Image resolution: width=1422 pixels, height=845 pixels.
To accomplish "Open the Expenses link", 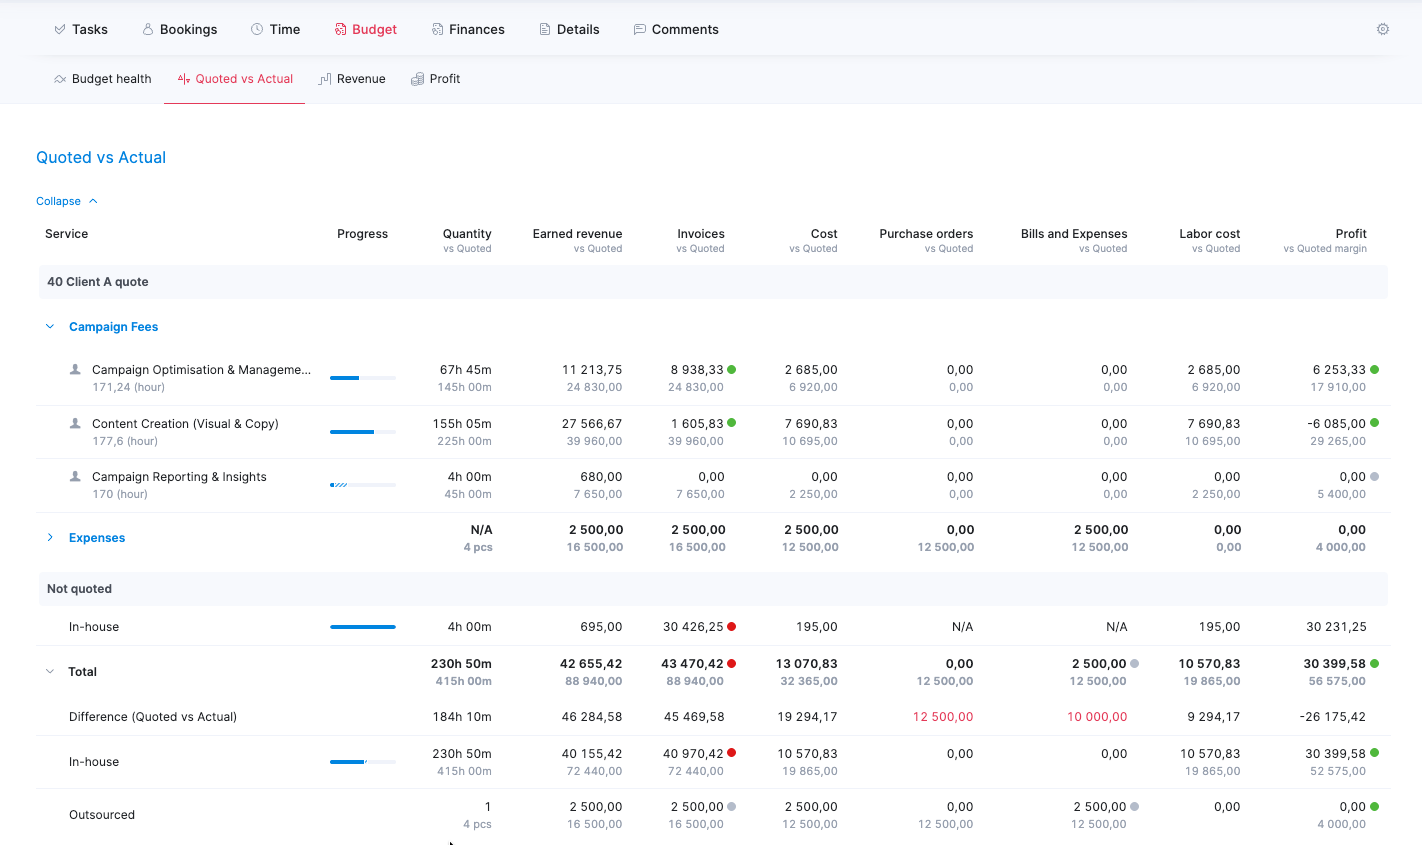I will click(97, 538).
